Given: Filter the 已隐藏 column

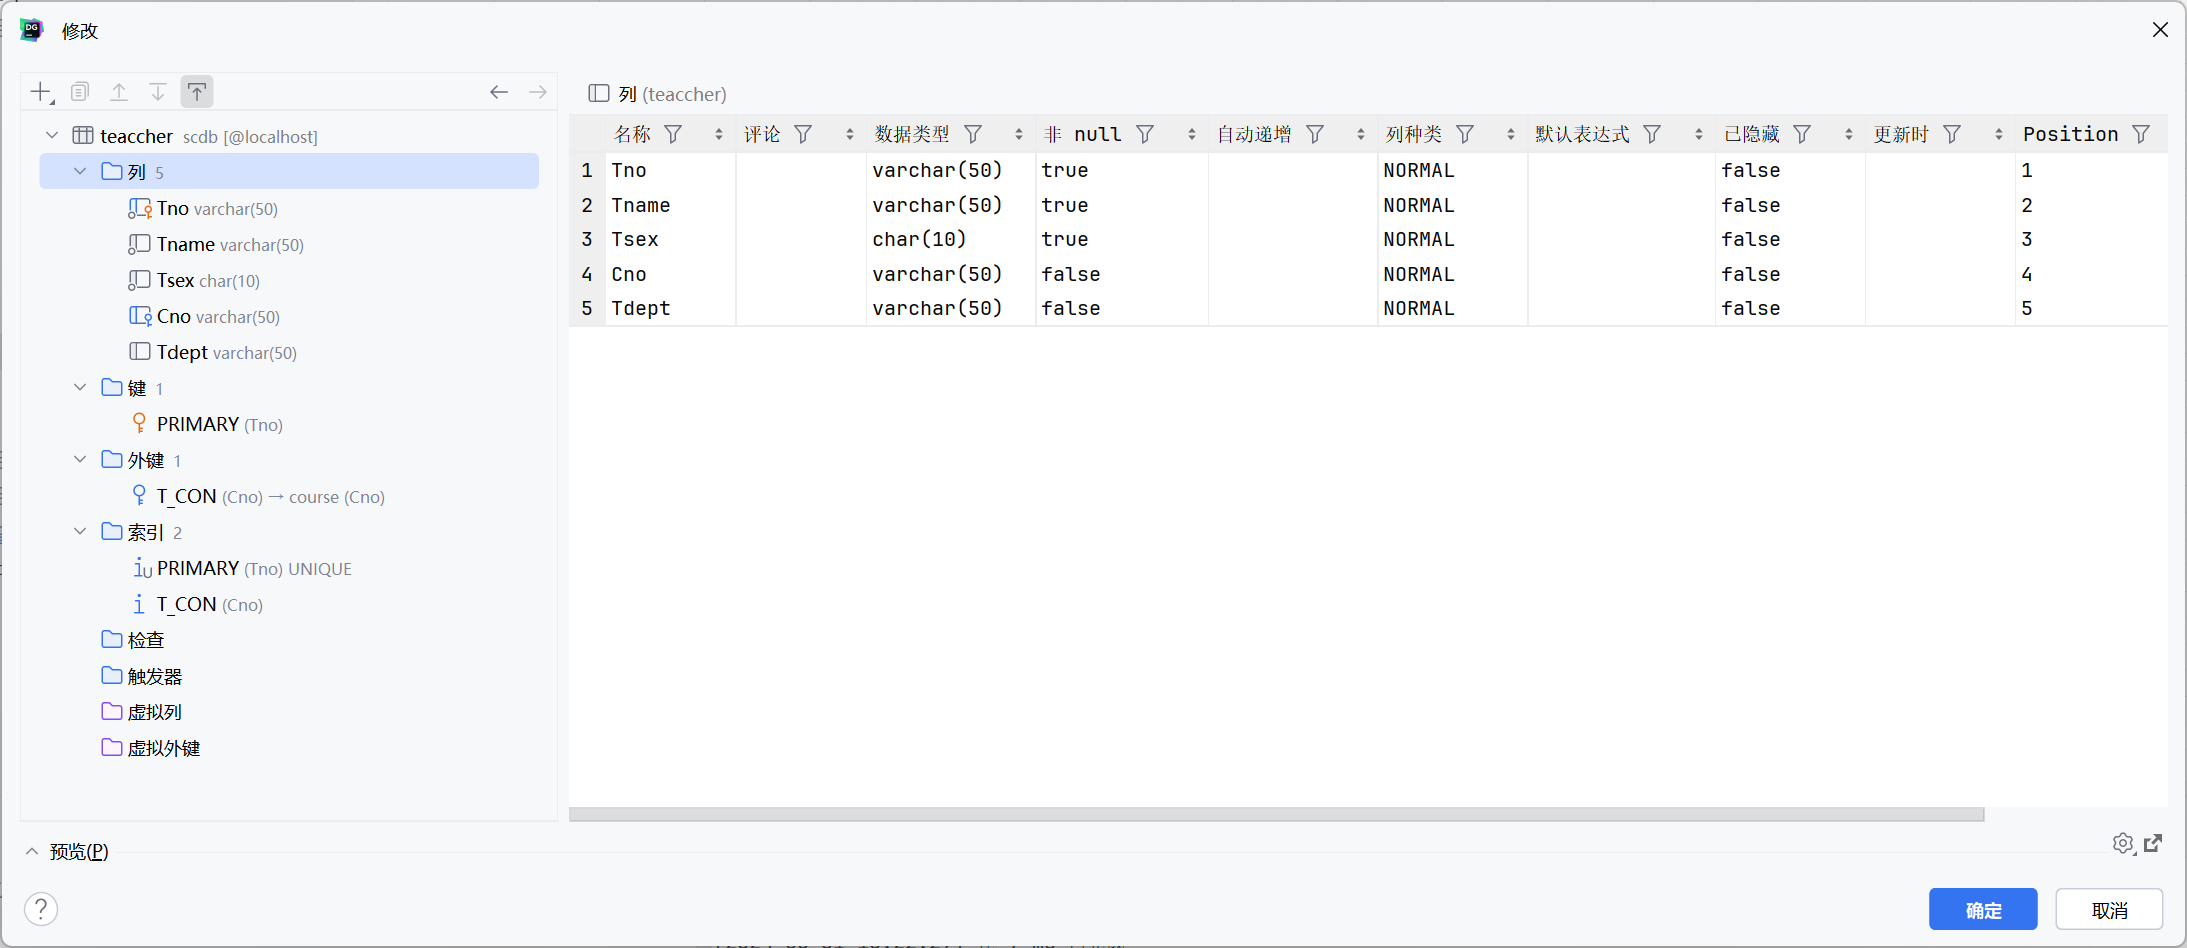Looking at the screenshot, I should [1803, 134].
